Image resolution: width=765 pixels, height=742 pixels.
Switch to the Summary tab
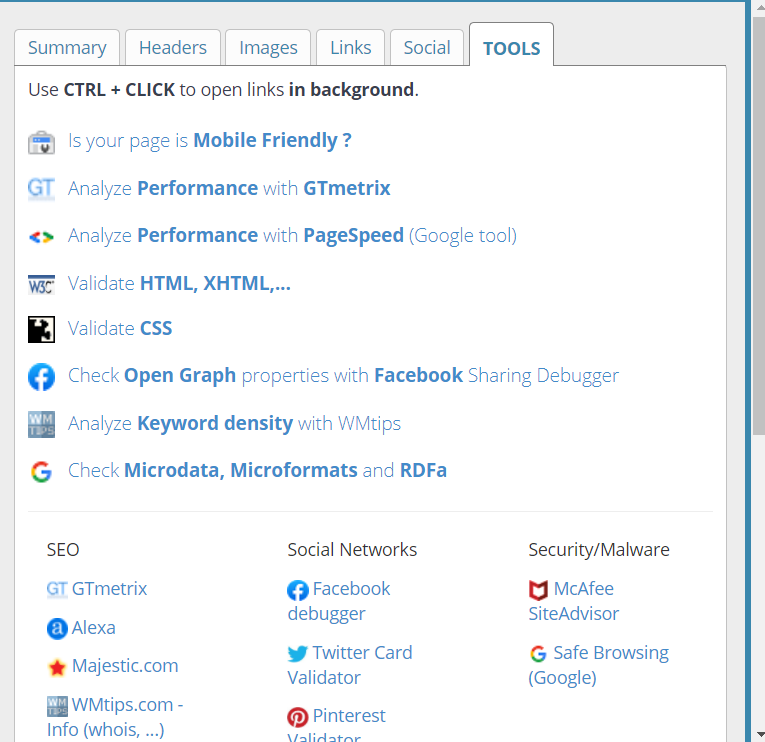pos(67,47)
